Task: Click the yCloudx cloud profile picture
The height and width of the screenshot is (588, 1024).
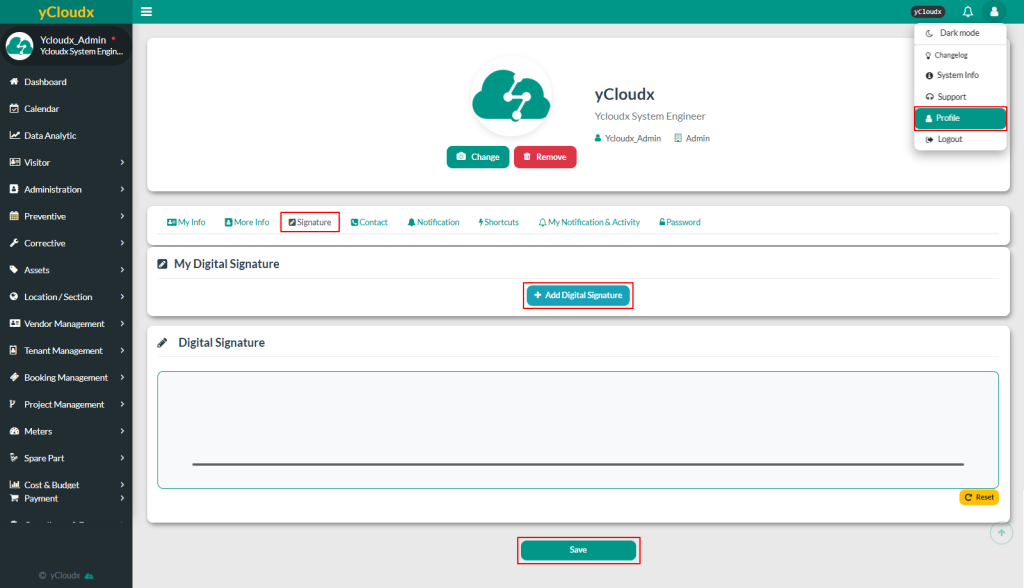Action: tap(511, 96)
